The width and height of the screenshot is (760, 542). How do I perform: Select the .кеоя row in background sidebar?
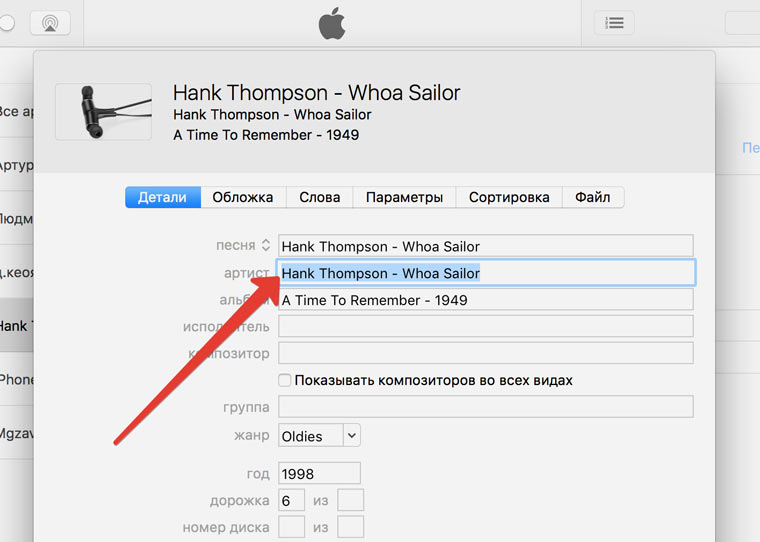(16, 272)
